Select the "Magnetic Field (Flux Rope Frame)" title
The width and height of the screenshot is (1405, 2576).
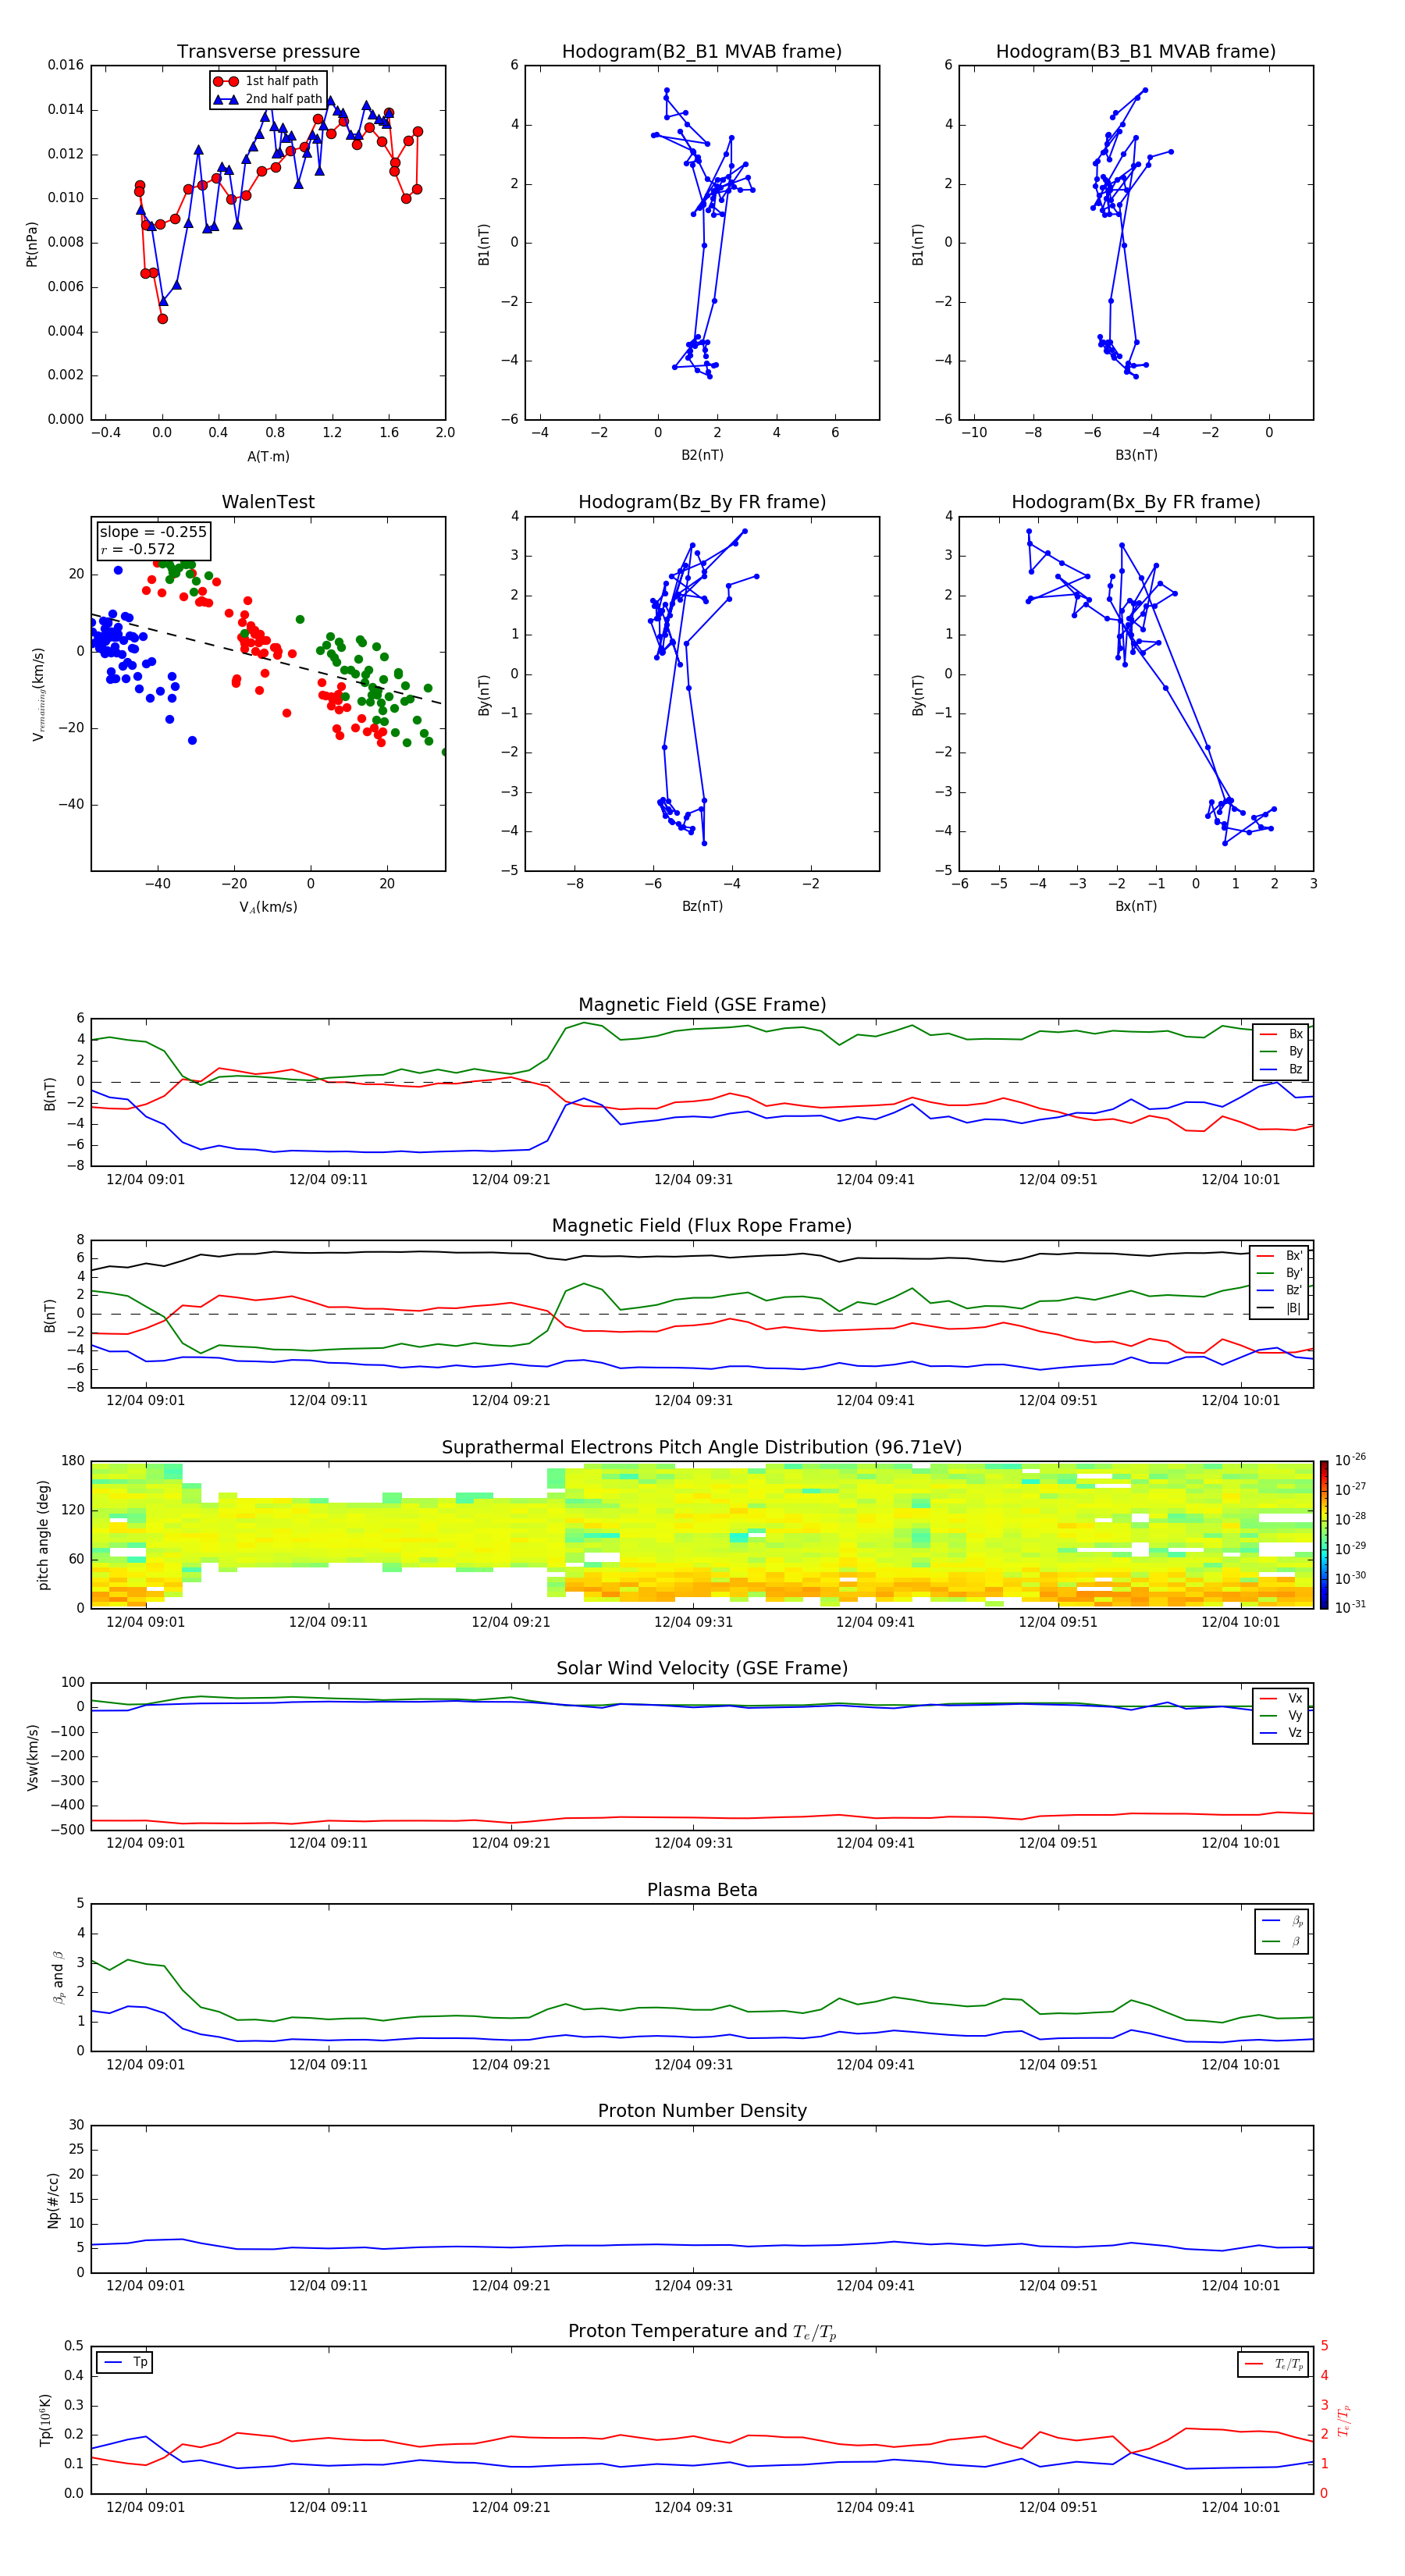tap(702, 1226)
